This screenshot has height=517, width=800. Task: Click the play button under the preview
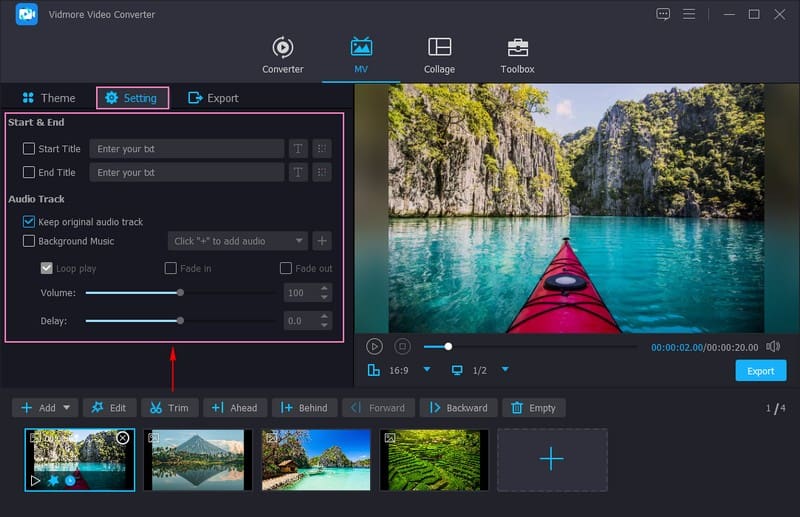coord(374,346)
